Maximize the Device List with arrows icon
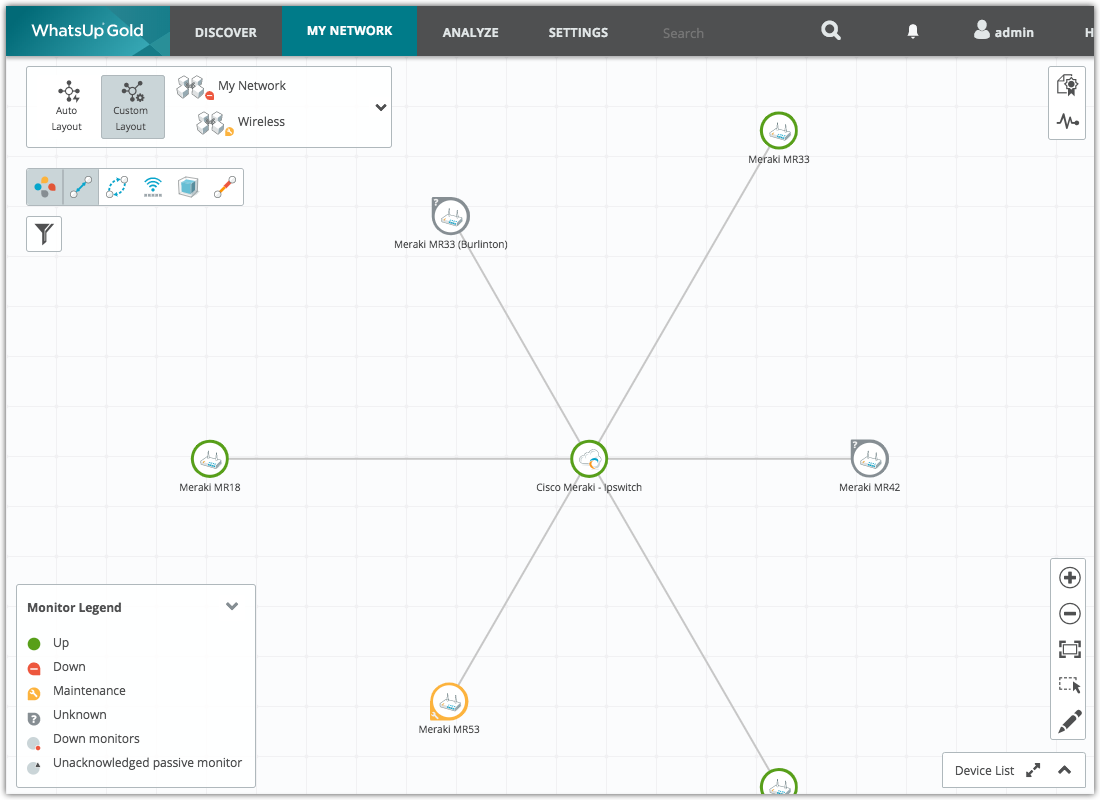 coord(1033,770)
